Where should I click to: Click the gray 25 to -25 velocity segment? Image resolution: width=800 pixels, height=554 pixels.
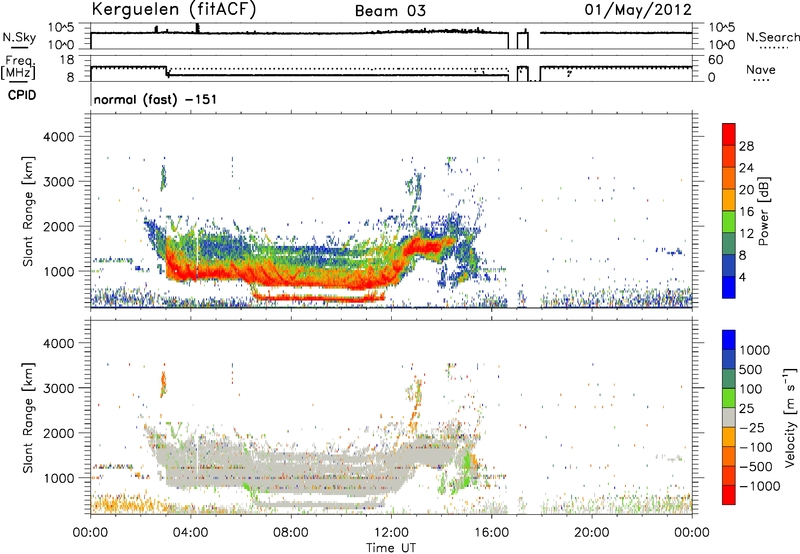(729, 417)
